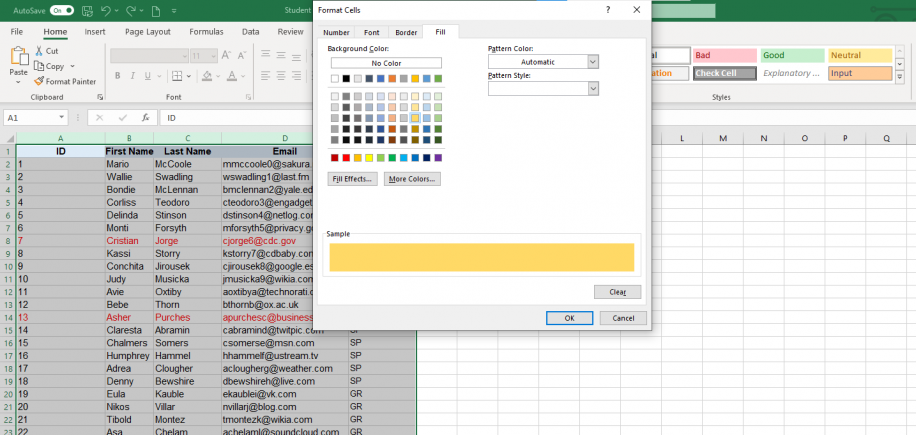Select the Format Painter brush
Image resolution: width=916 pixels, height=435 pixels.
pyautogui.click(x=39, y=82)
